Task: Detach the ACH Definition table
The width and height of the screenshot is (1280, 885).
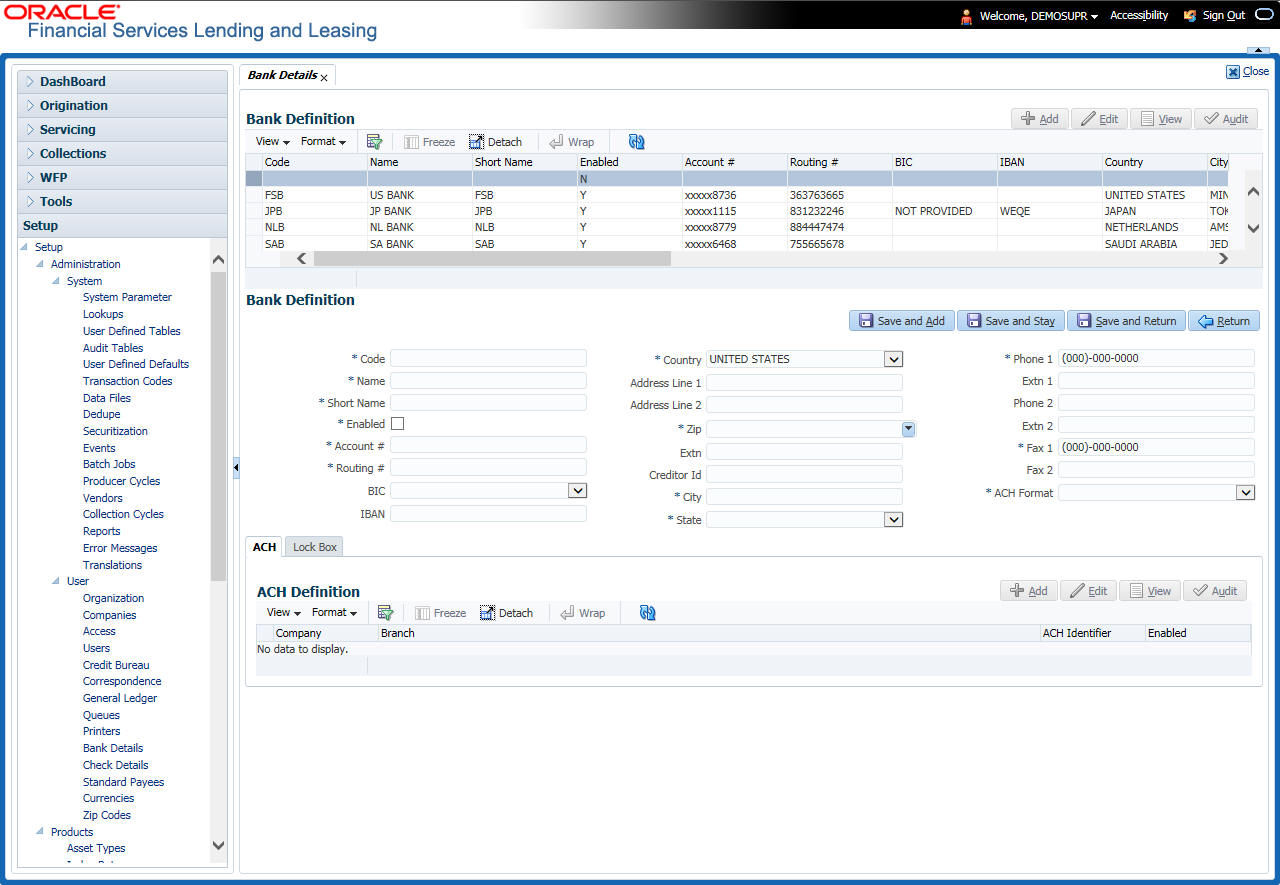Action: [507, 613]
